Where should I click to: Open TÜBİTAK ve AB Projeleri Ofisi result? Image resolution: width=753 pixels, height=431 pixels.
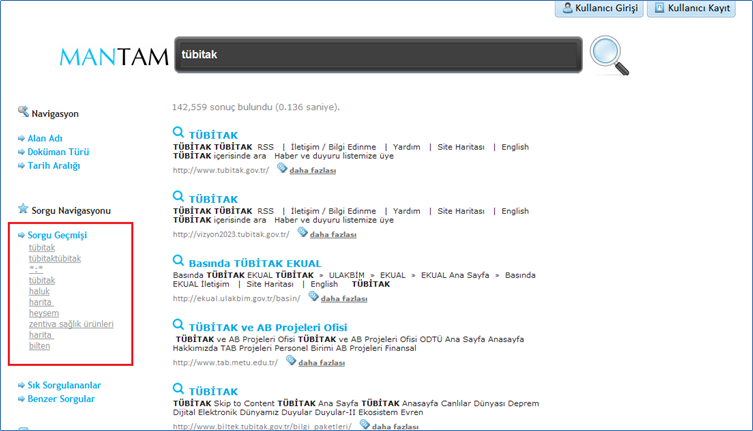(x=268, y=327)
